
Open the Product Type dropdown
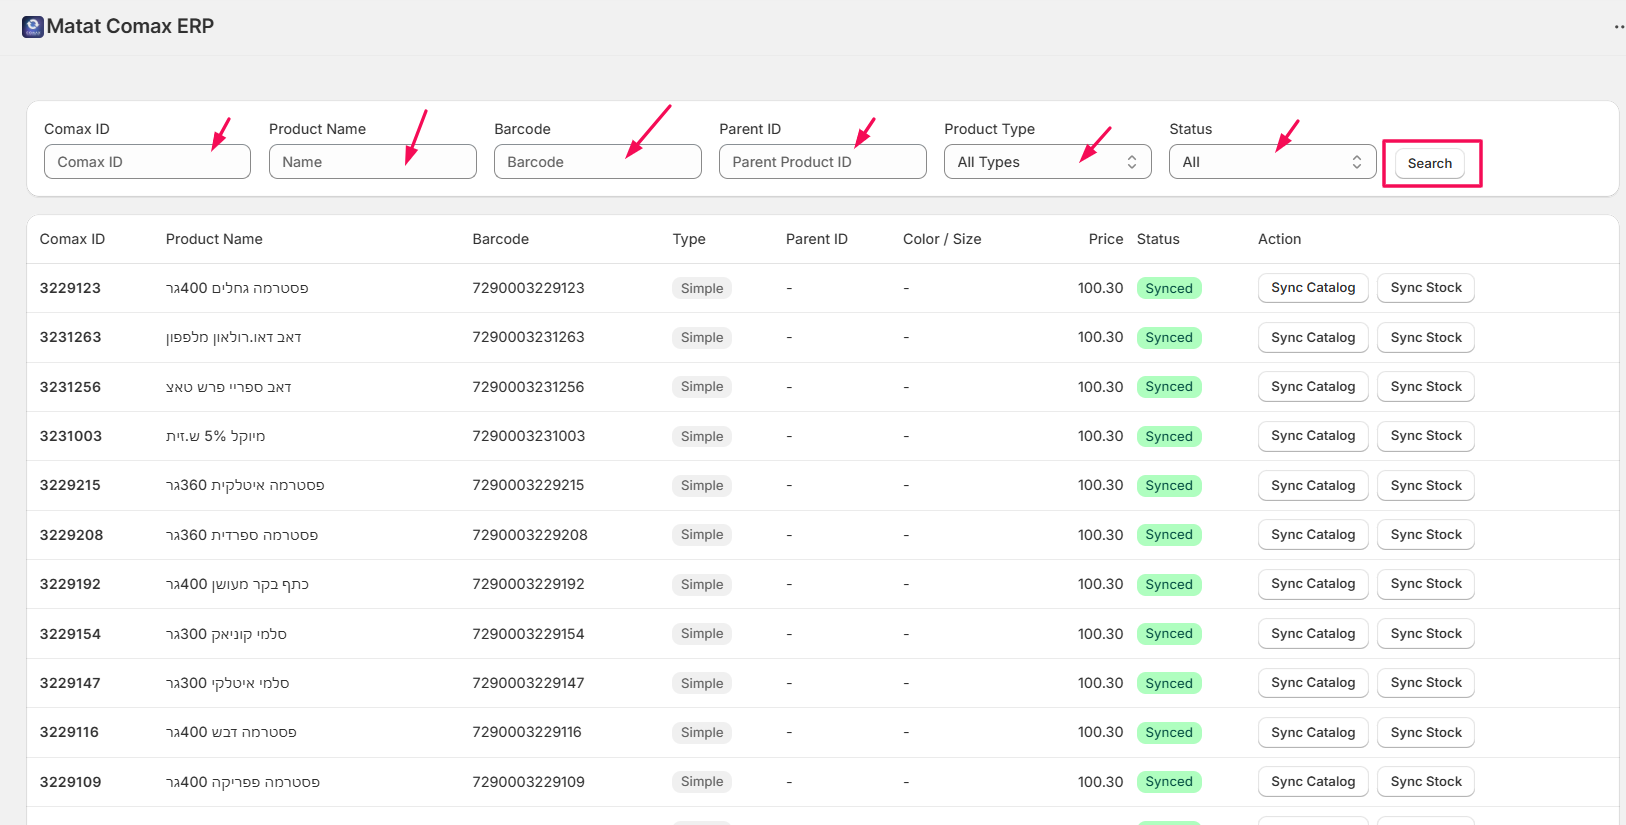tap(1047, 162)
